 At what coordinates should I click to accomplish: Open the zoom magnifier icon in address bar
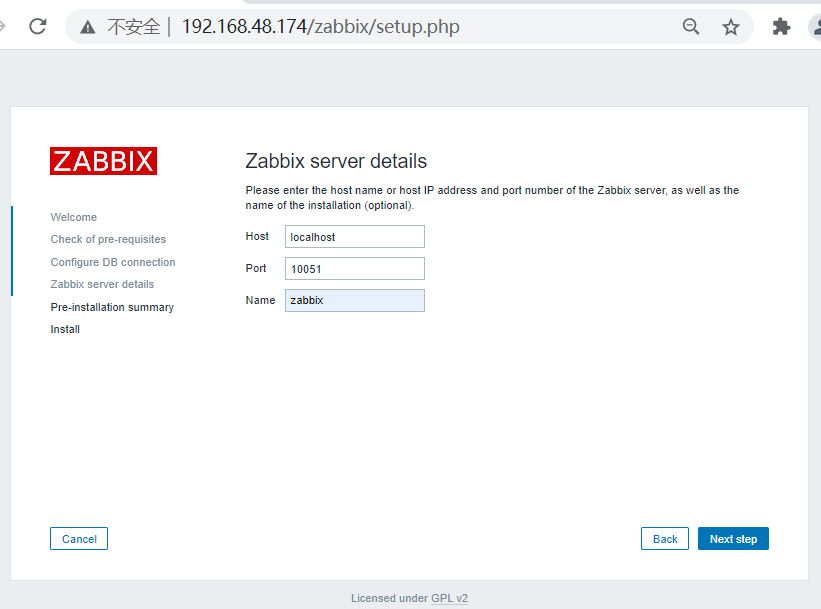coord(691,26)
